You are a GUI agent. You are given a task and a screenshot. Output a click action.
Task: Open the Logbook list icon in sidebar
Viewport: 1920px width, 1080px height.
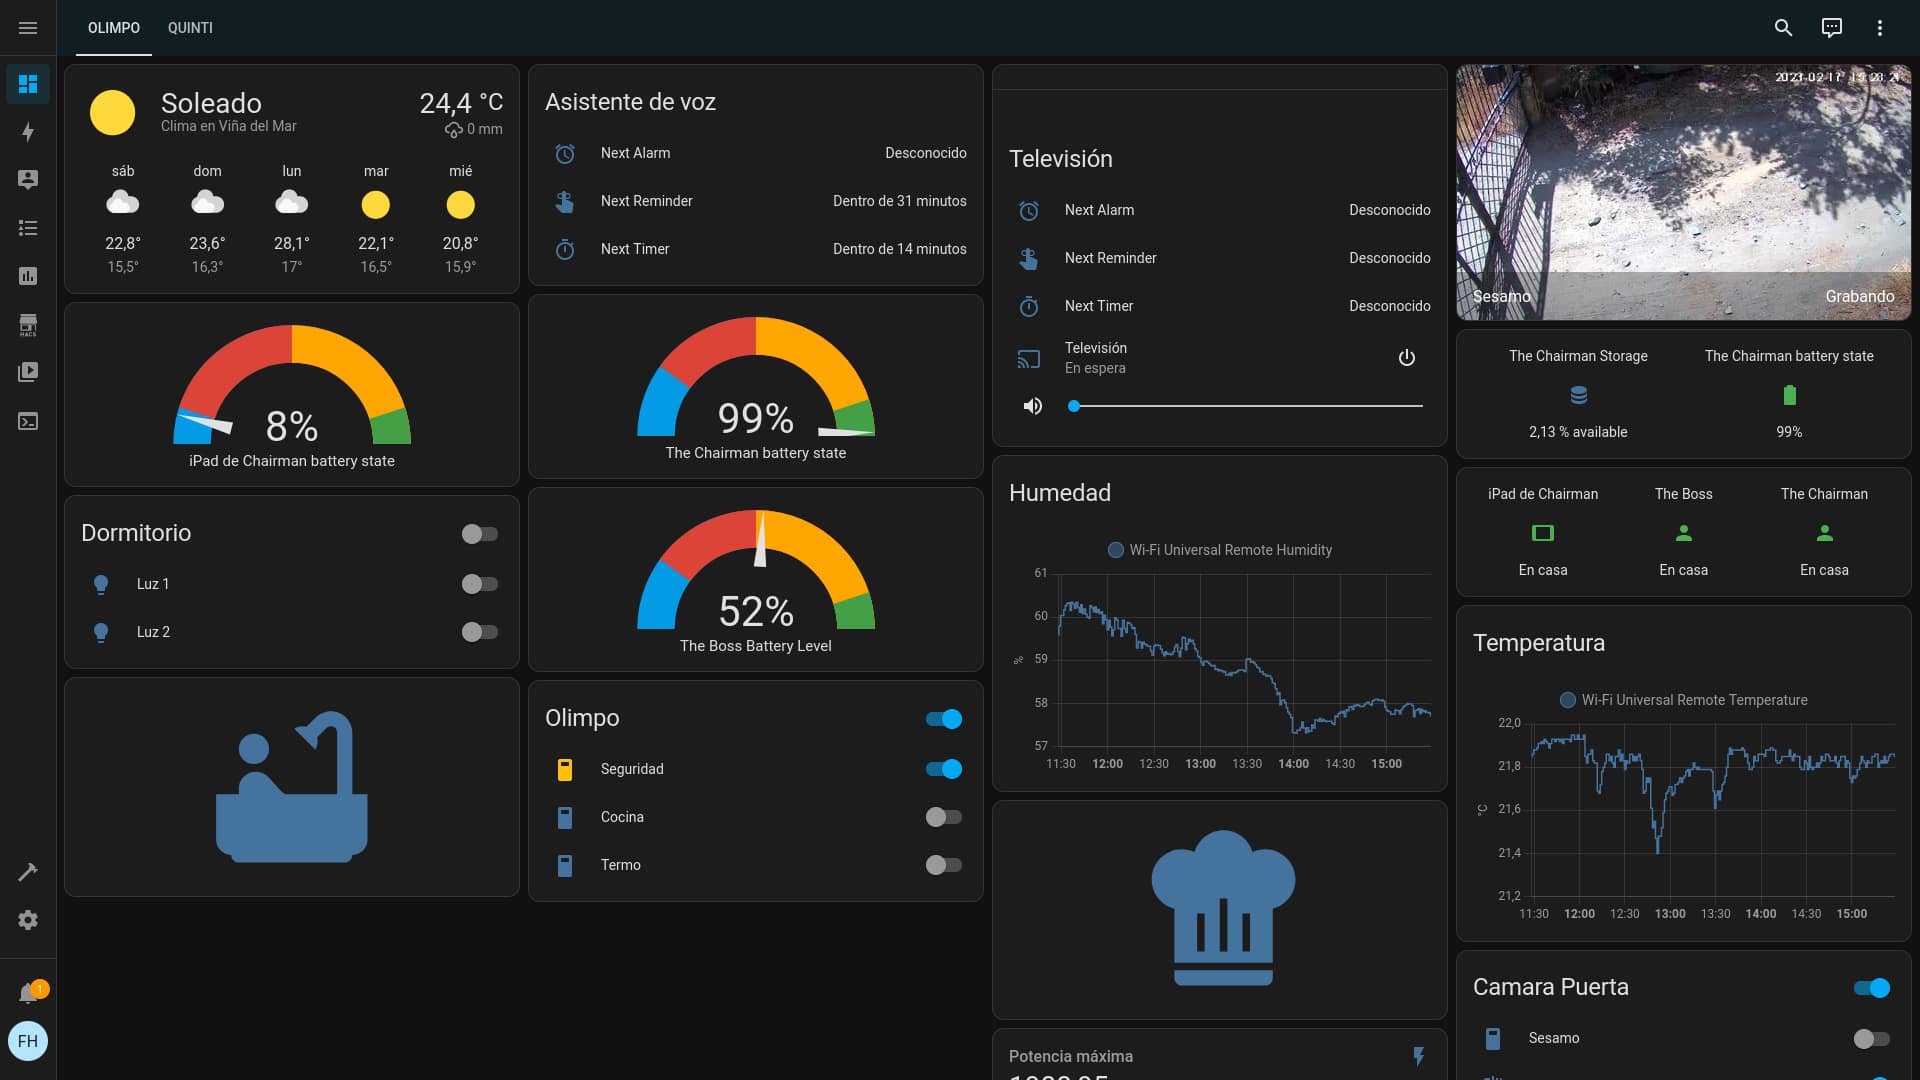click(x=28, y=228)
